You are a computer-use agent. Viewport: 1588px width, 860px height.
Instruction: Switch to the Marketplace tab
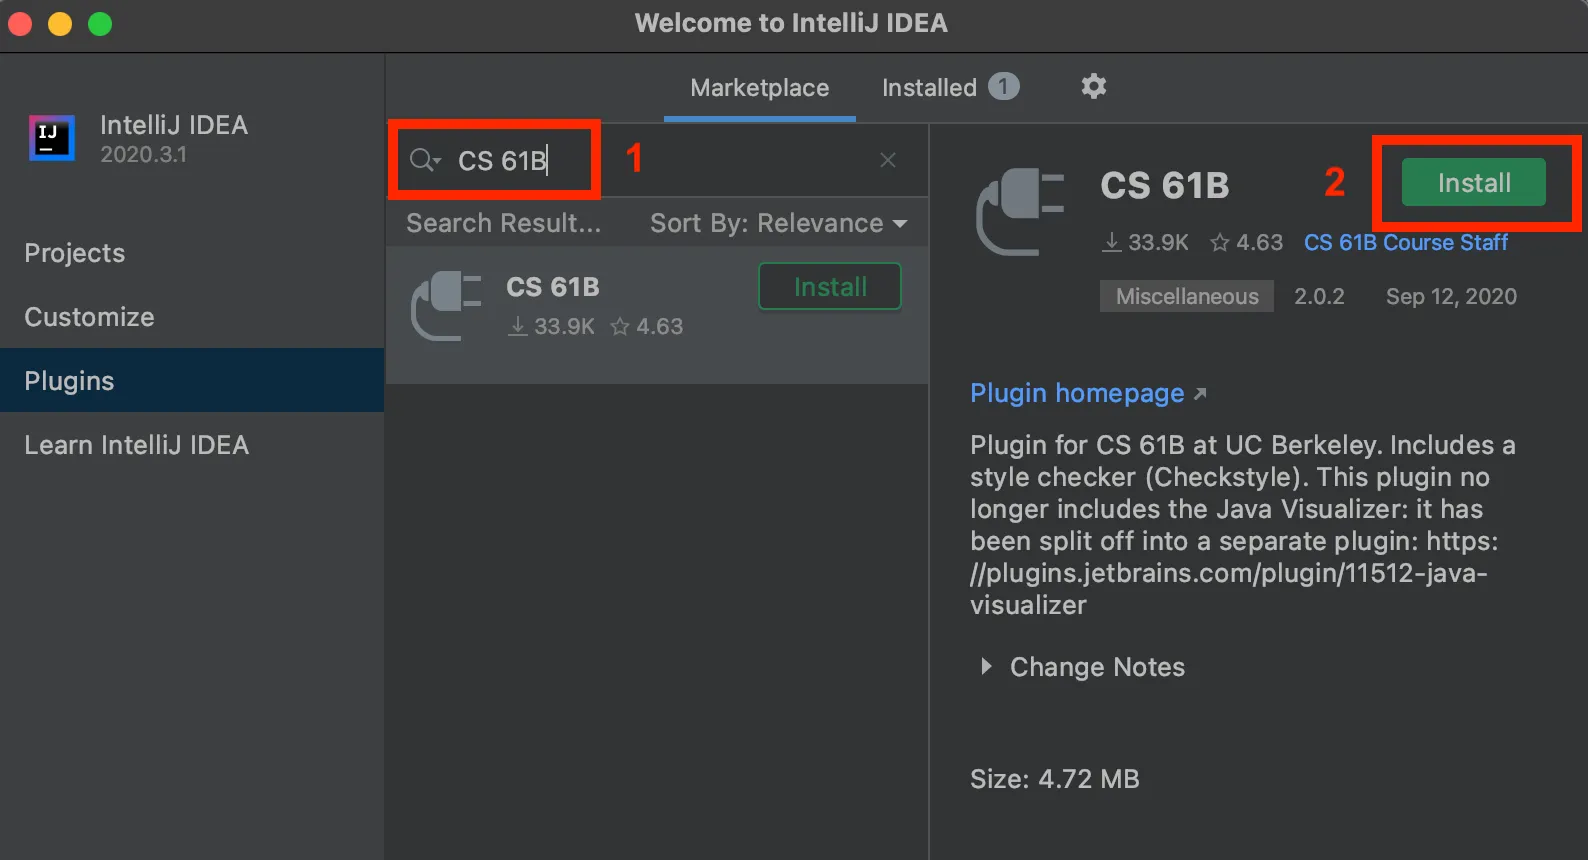759,88
